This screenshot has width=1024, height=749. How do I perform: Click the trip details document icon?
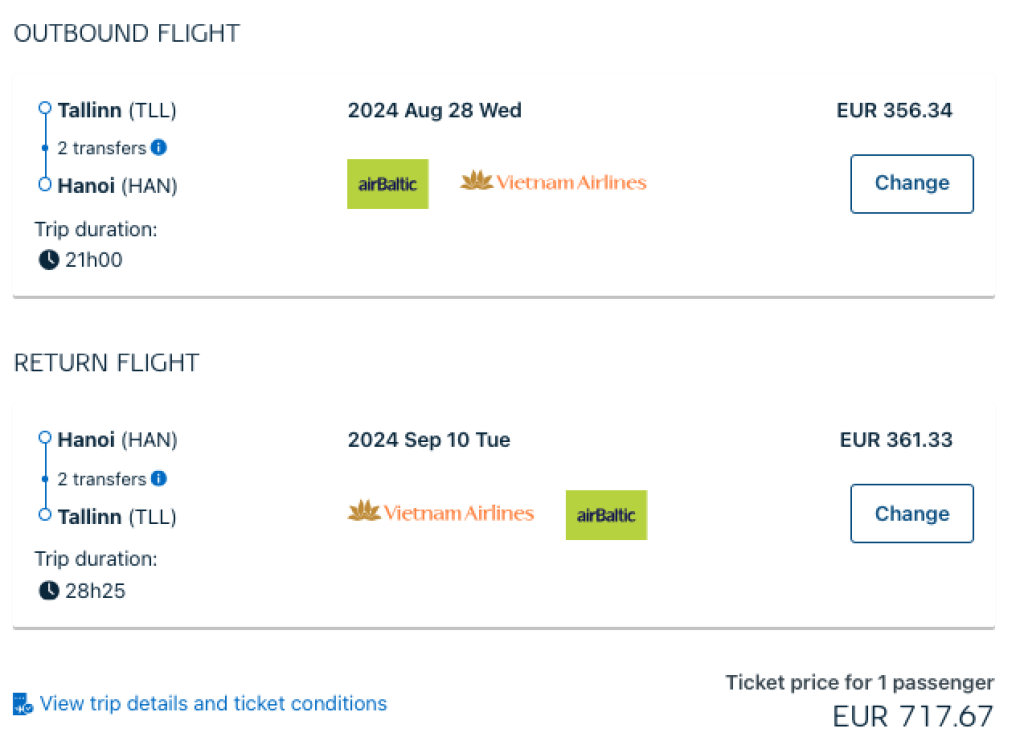tap(23, 704)
